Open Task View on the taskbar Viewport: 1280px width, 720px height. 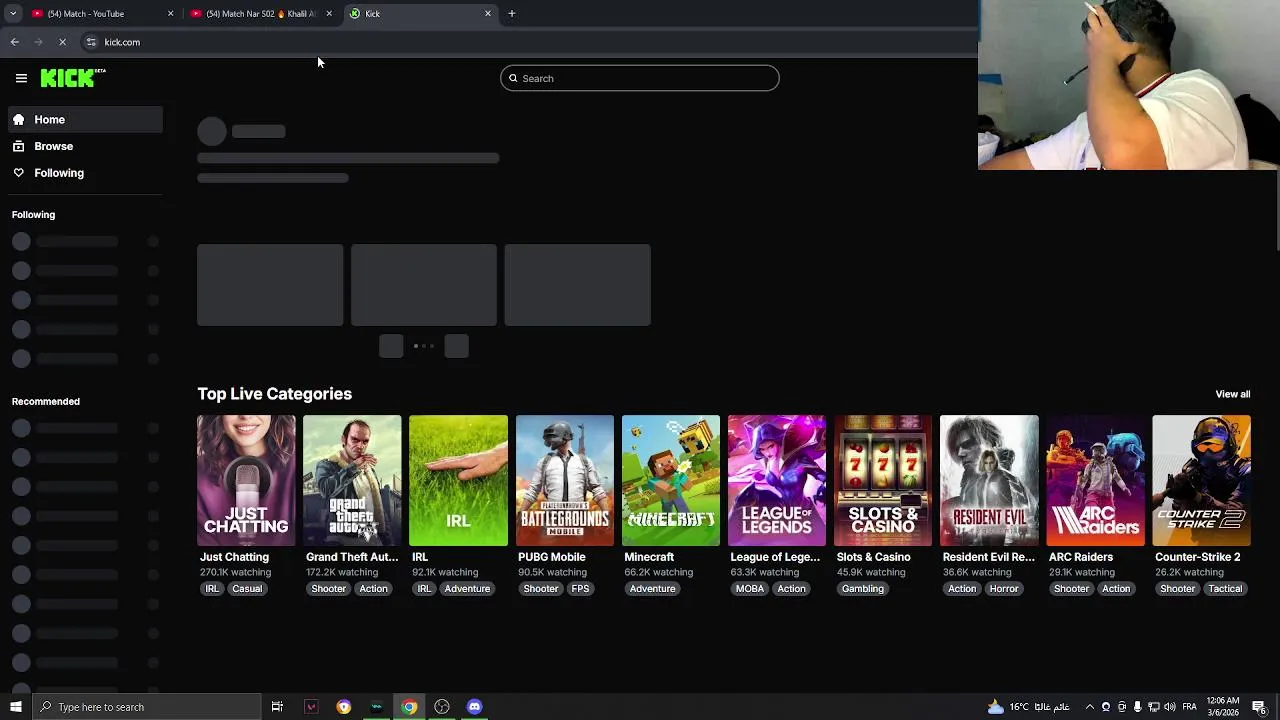(x=277, y=707)
